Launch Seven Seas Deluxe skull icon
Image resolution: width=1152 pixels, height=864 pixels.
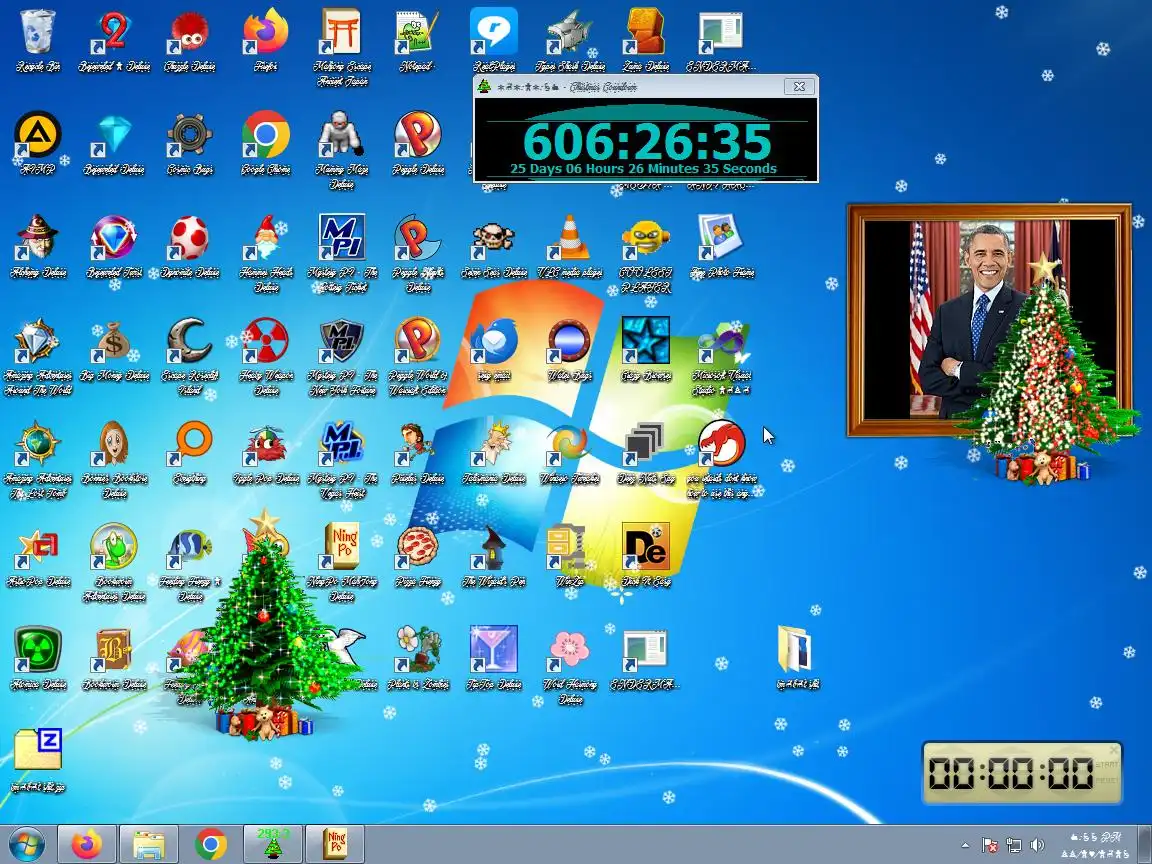494,246
